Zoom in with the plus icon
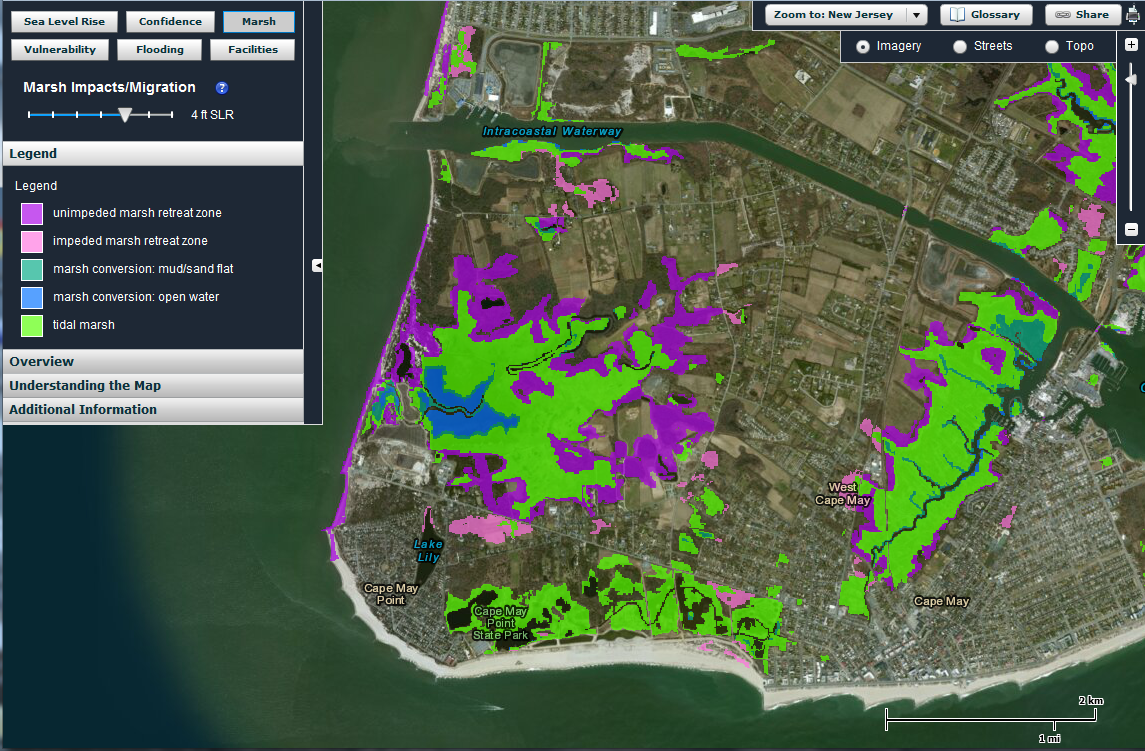This screenshot has height=751, width=1145. click(x=1131, y=44)
